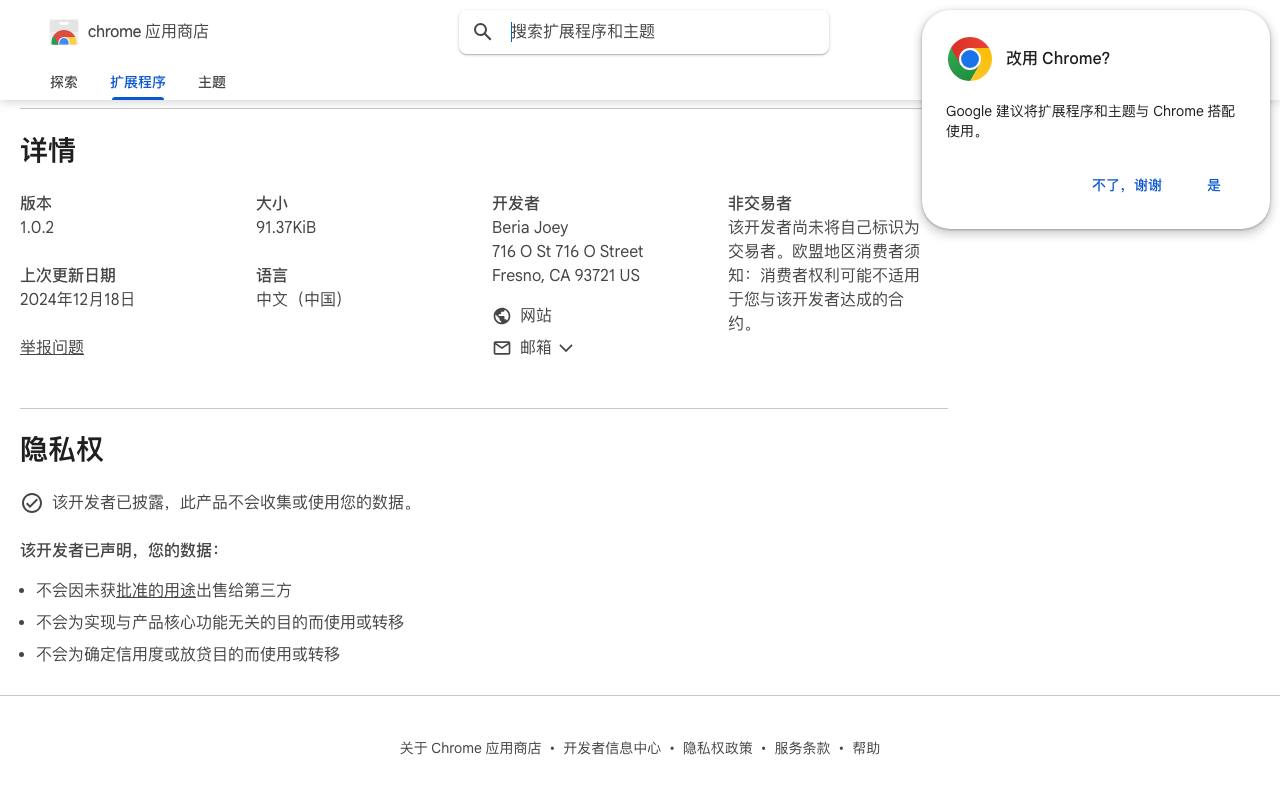Open the 探索 tab

(x=64, y=82)
